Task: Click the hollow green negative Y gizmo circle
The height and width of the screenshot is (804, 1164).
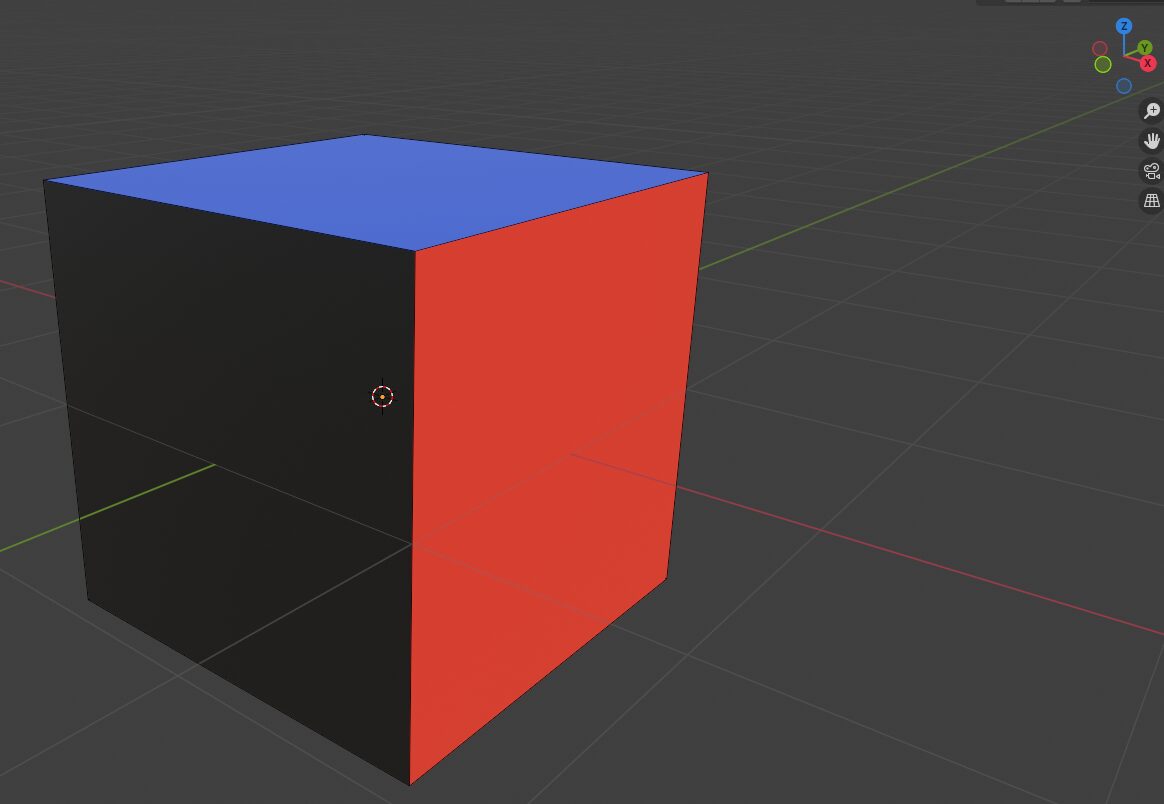Action: (x=1102, y=65)
